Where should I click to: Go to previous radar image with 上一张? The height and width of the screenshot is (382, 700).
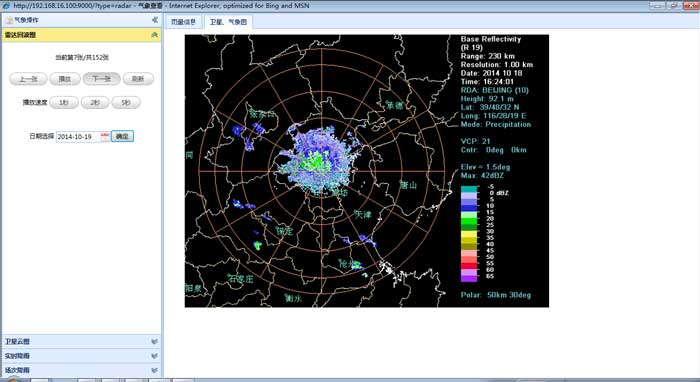coord(28,79)
